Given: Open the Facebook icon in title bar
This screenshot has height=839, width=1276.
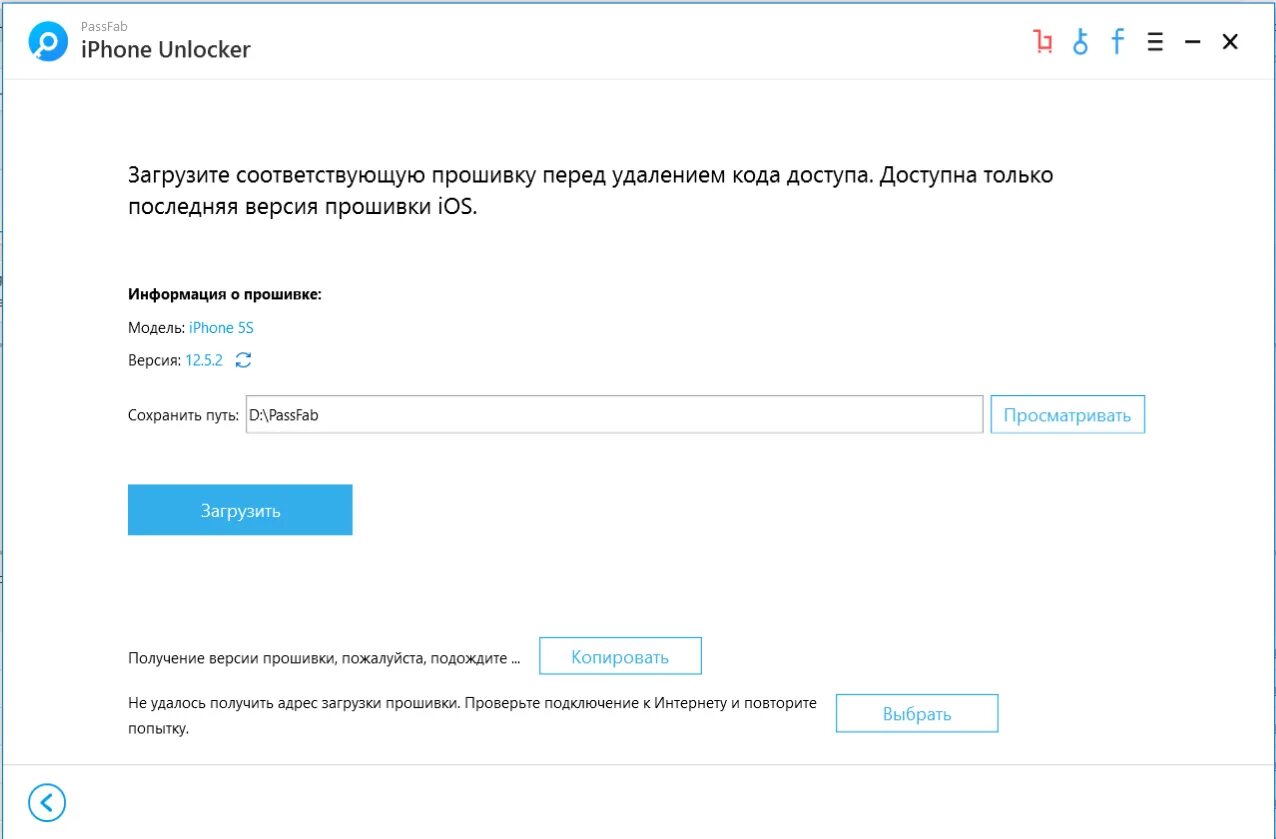Looking at the screenshot, I should 1117,42.
